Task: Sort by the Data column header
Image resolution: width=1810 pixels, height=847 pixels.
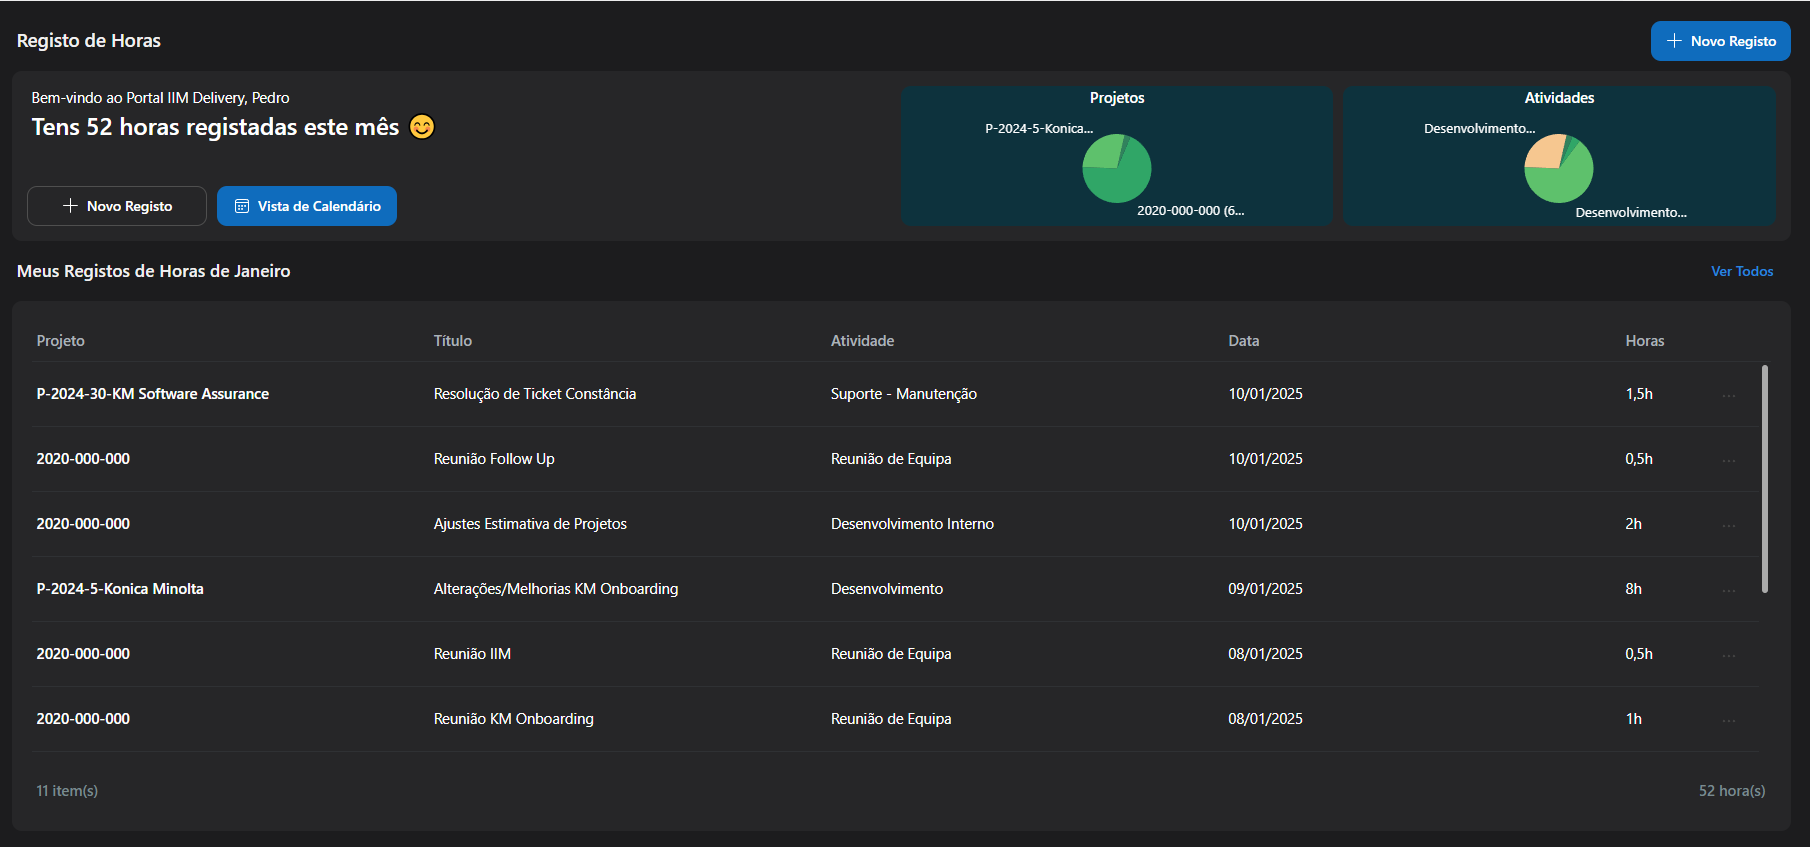Action: (x=1243, y=341)
